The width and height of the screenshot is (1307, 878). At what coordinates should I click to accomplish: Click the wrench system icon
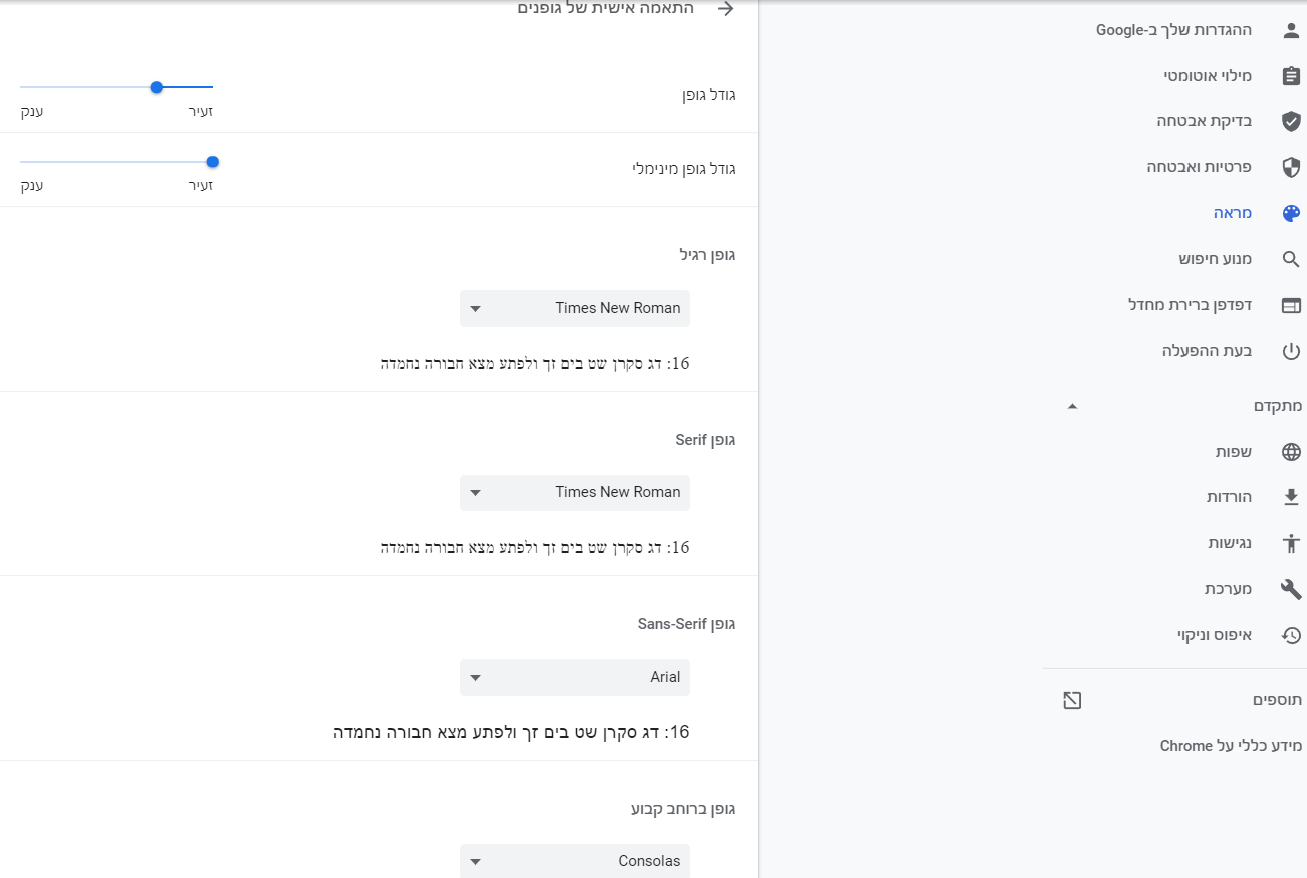click(x=1291, y=589)
